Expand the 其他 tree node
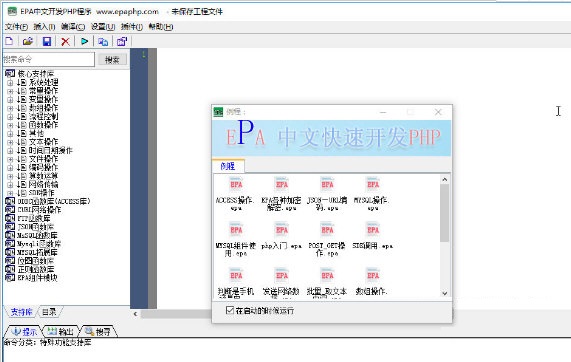Image resolution: width=571 pixels, height=362 pixels. [10, 134]
